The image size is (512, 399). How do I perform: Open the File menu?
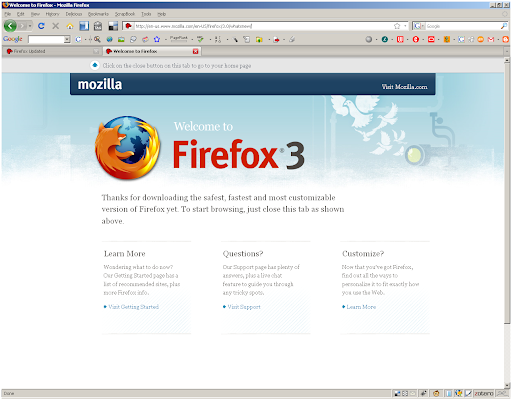7,14
